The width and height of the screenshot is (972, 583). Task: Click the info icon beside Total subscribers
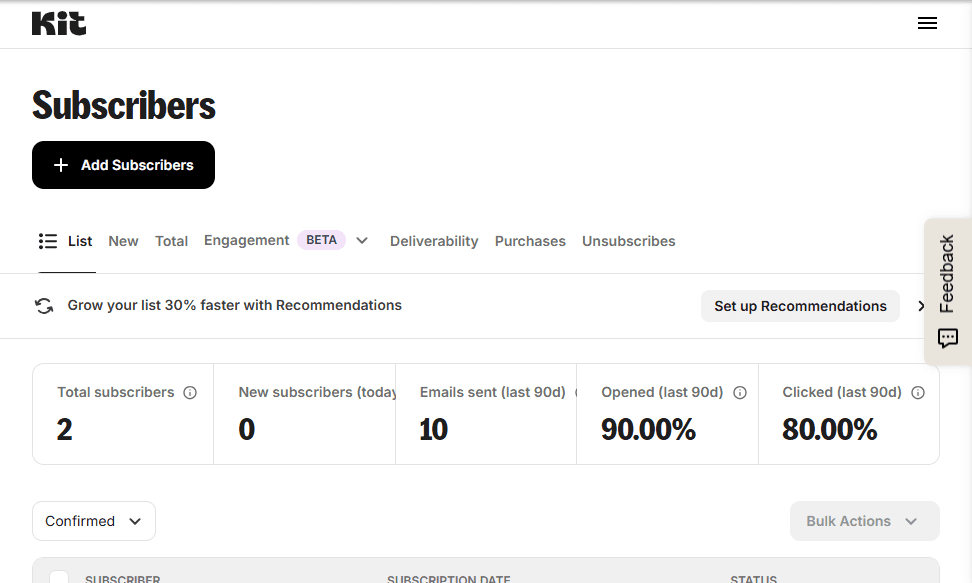[190, 393]
